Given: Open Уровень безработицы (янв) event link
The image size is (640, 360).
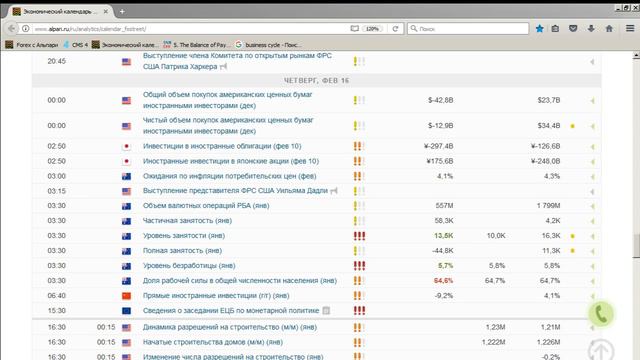Looking at the screenshot, I should [189, 265].
